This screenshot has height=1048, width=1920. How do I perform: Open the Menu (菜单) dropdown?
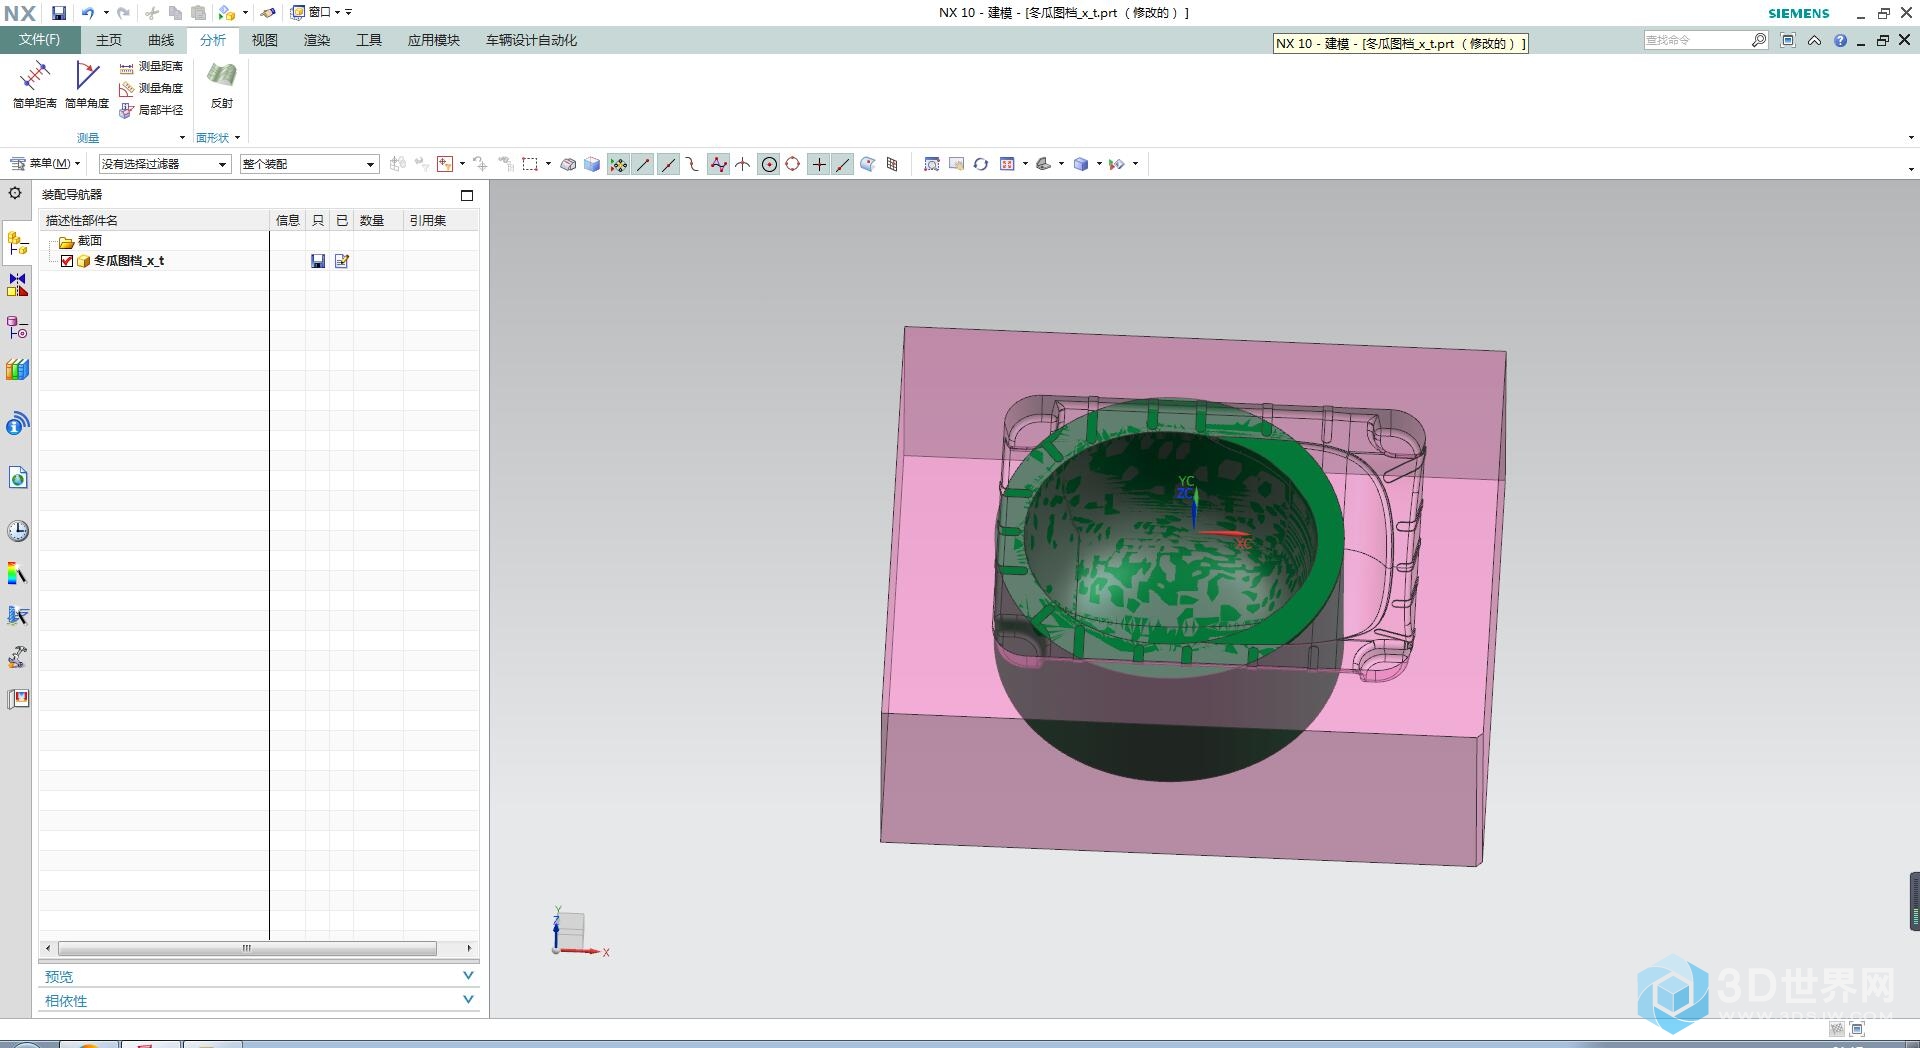[45, 163]
